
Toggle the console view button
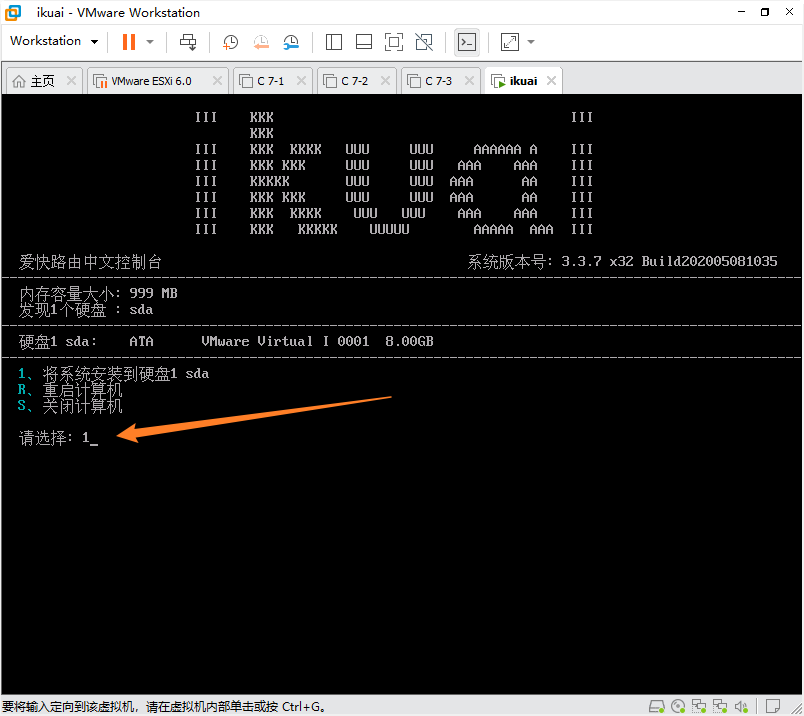click(x=466, y=42)
